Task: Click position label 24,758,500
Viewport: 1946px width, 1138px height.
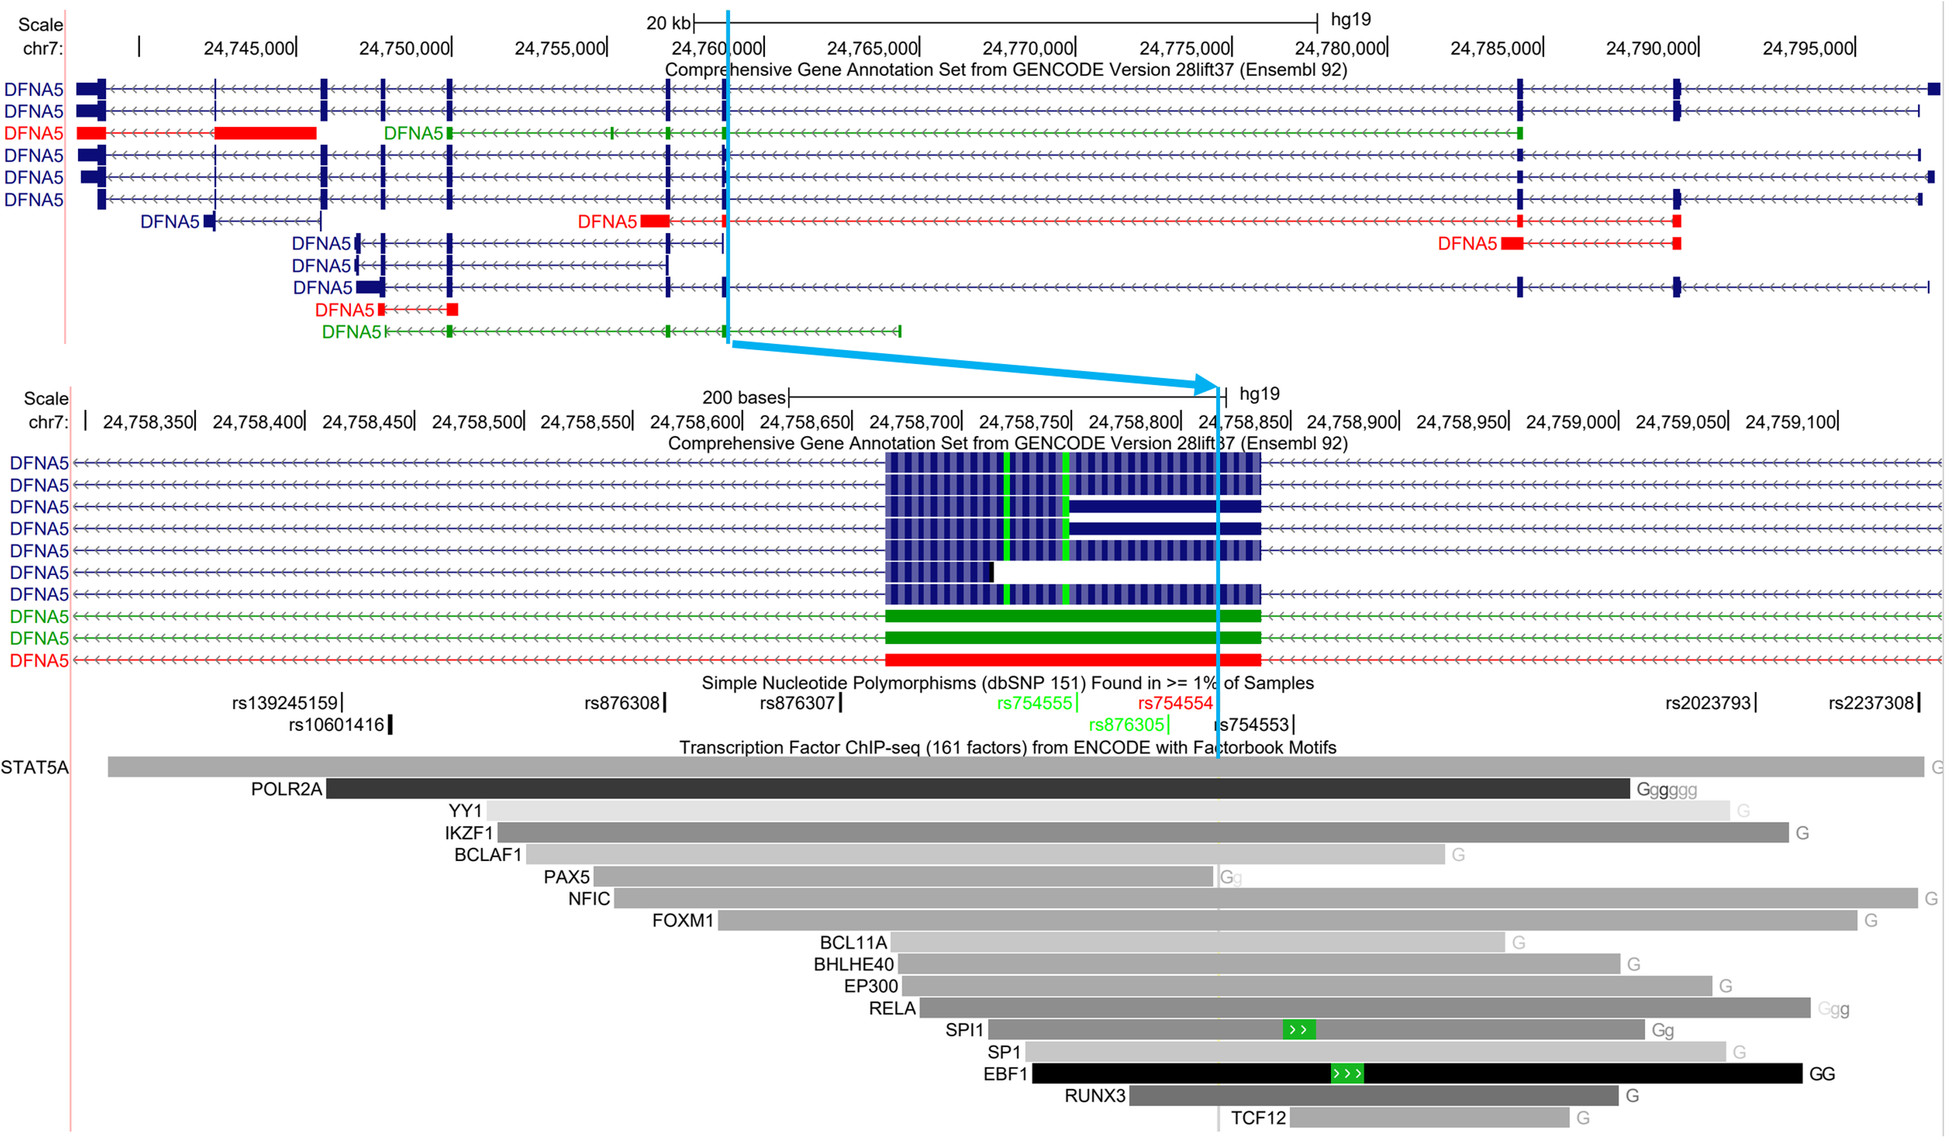Action: [x=477, y=422]
